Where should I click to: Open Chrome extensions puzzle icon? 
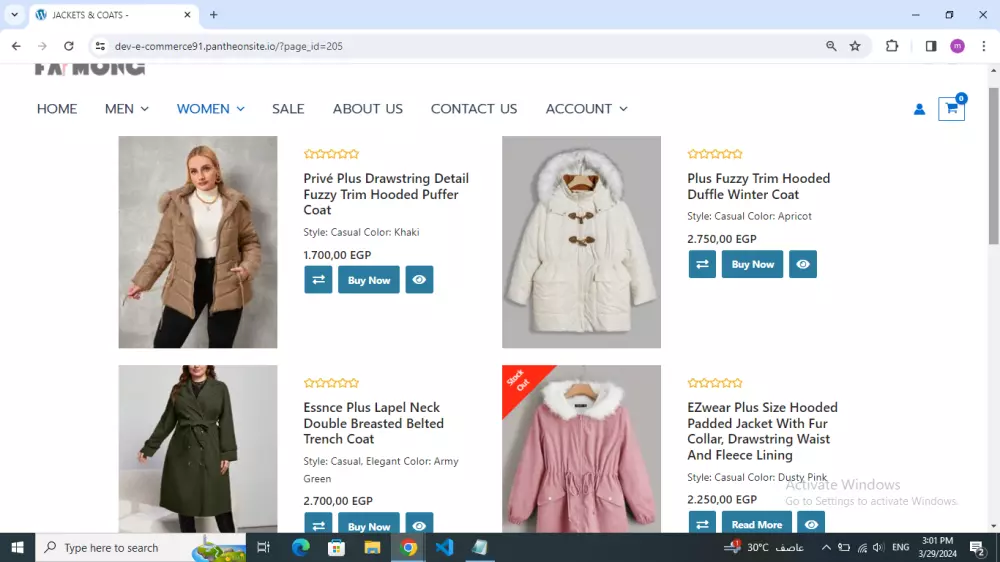tap(892, 46)
